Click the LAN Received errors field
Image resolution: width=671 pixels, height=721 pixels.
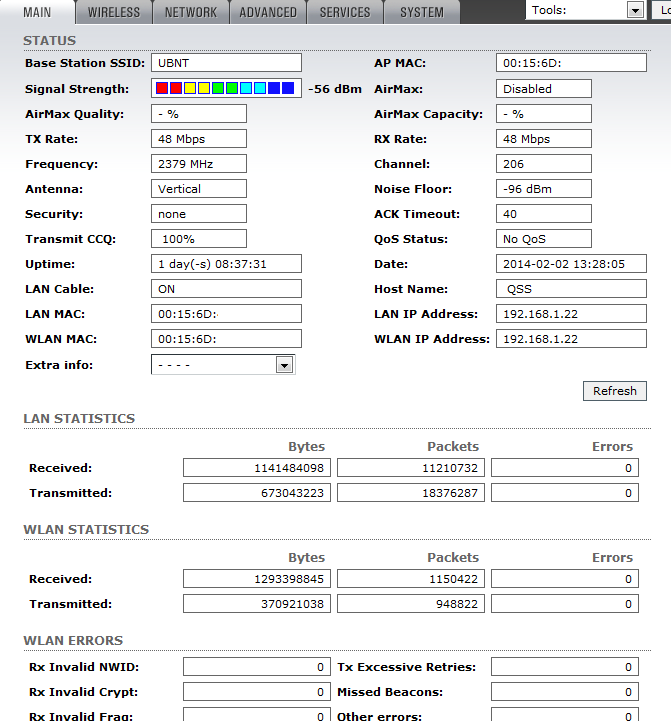pos(565,468)
